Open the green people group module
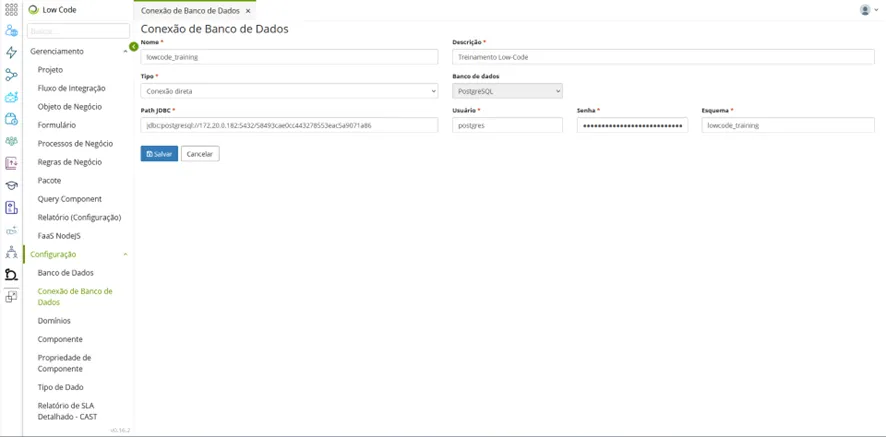The width and height of the screenshot is (886, 437). coord(11,141)
